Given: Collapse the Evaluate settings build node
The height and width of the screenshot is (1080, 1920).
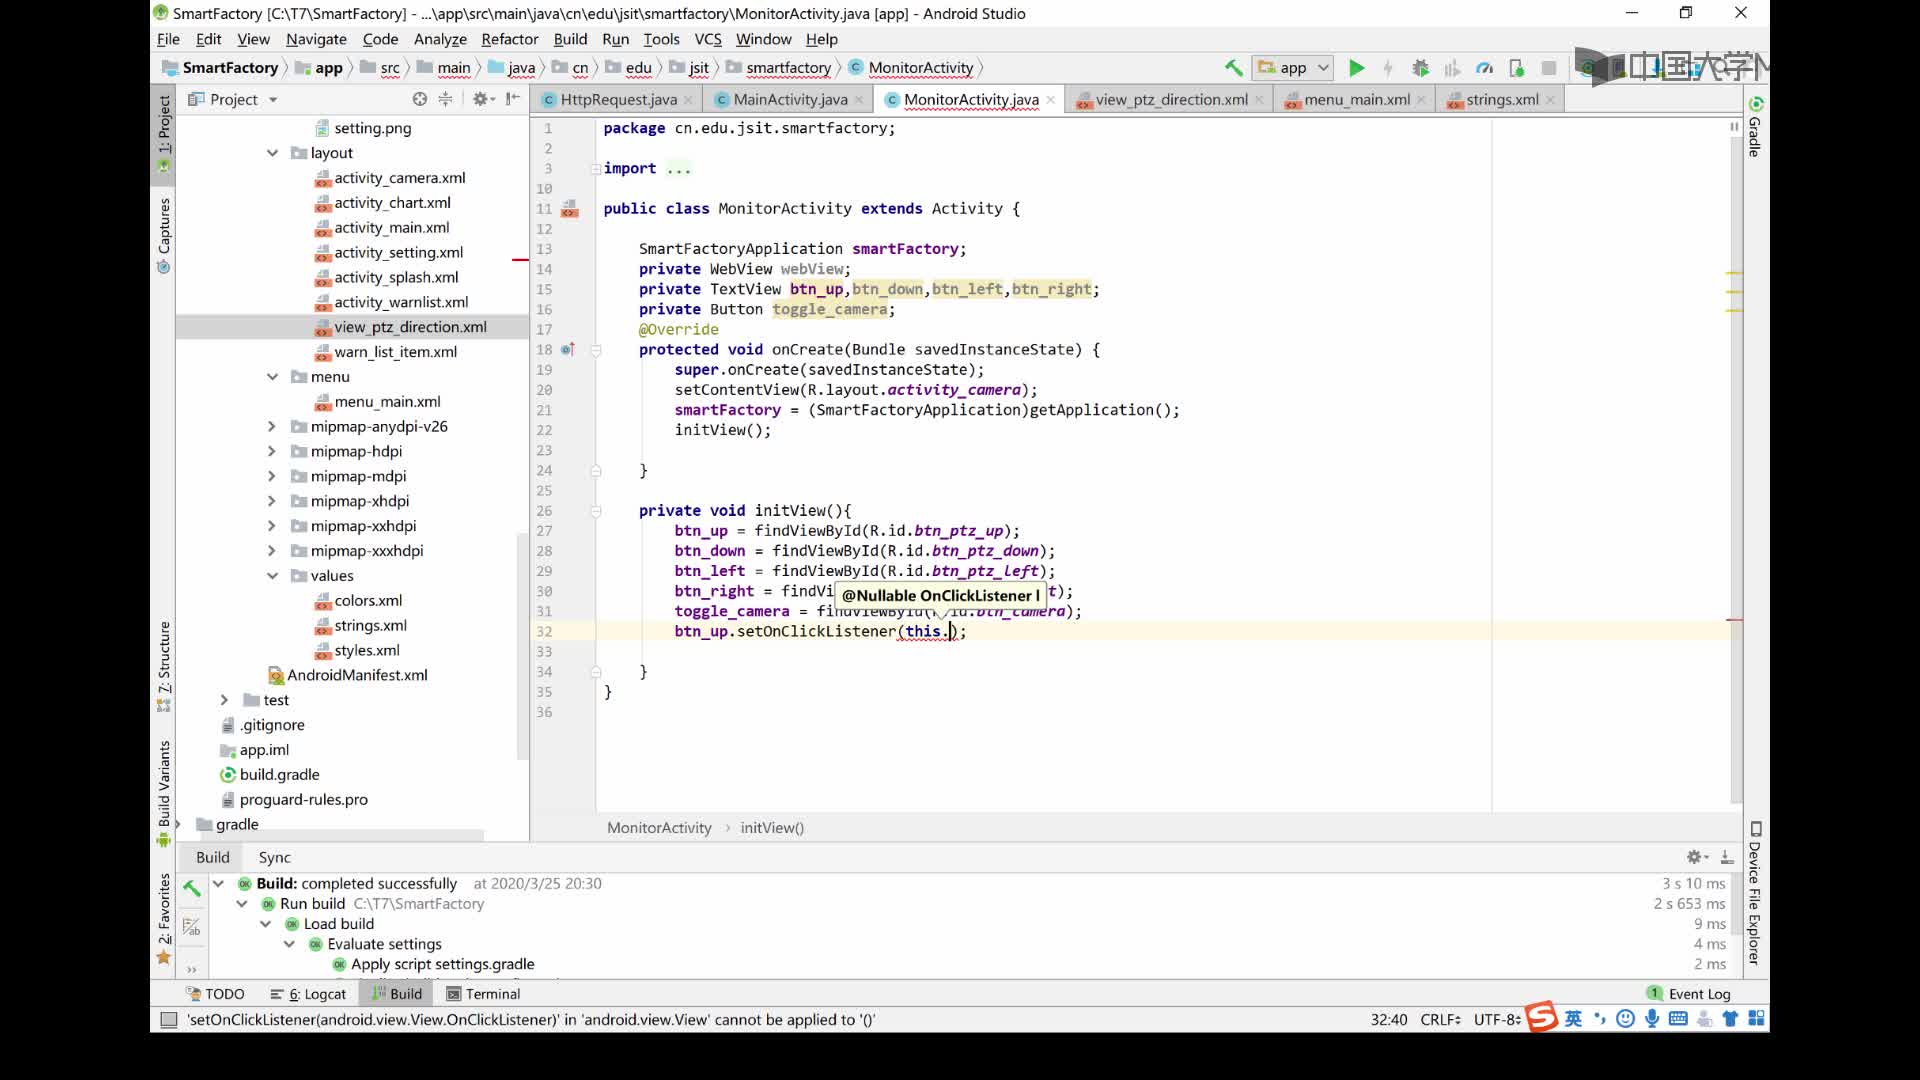Looking at the screenshot, I should coord(289,944).
